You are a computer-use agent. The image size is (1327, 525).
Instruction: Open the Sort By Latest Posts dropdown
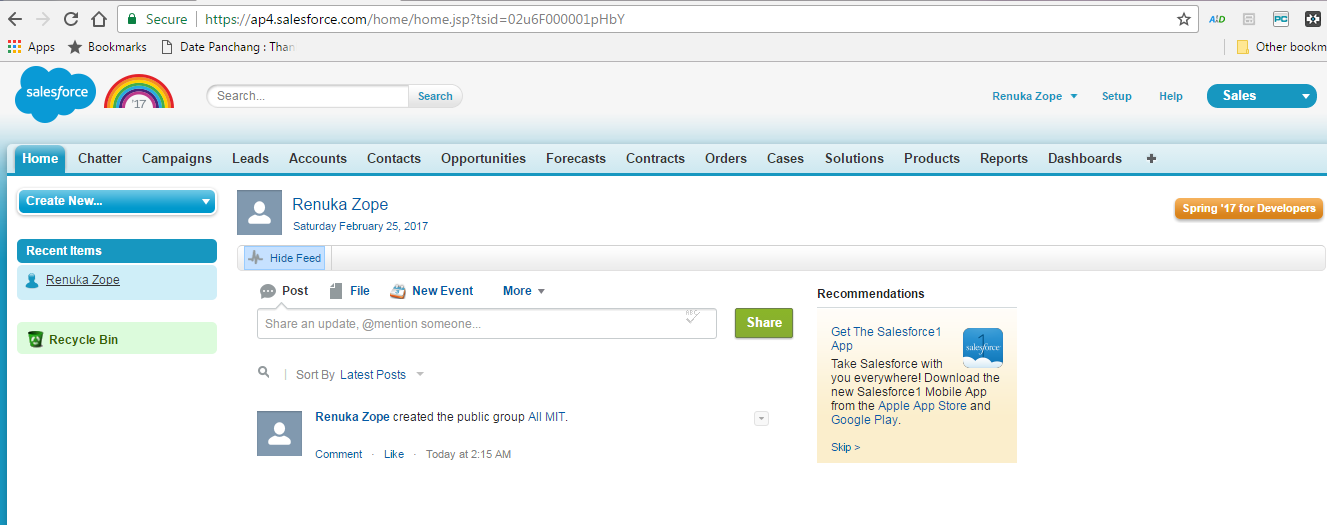(381, 375)
